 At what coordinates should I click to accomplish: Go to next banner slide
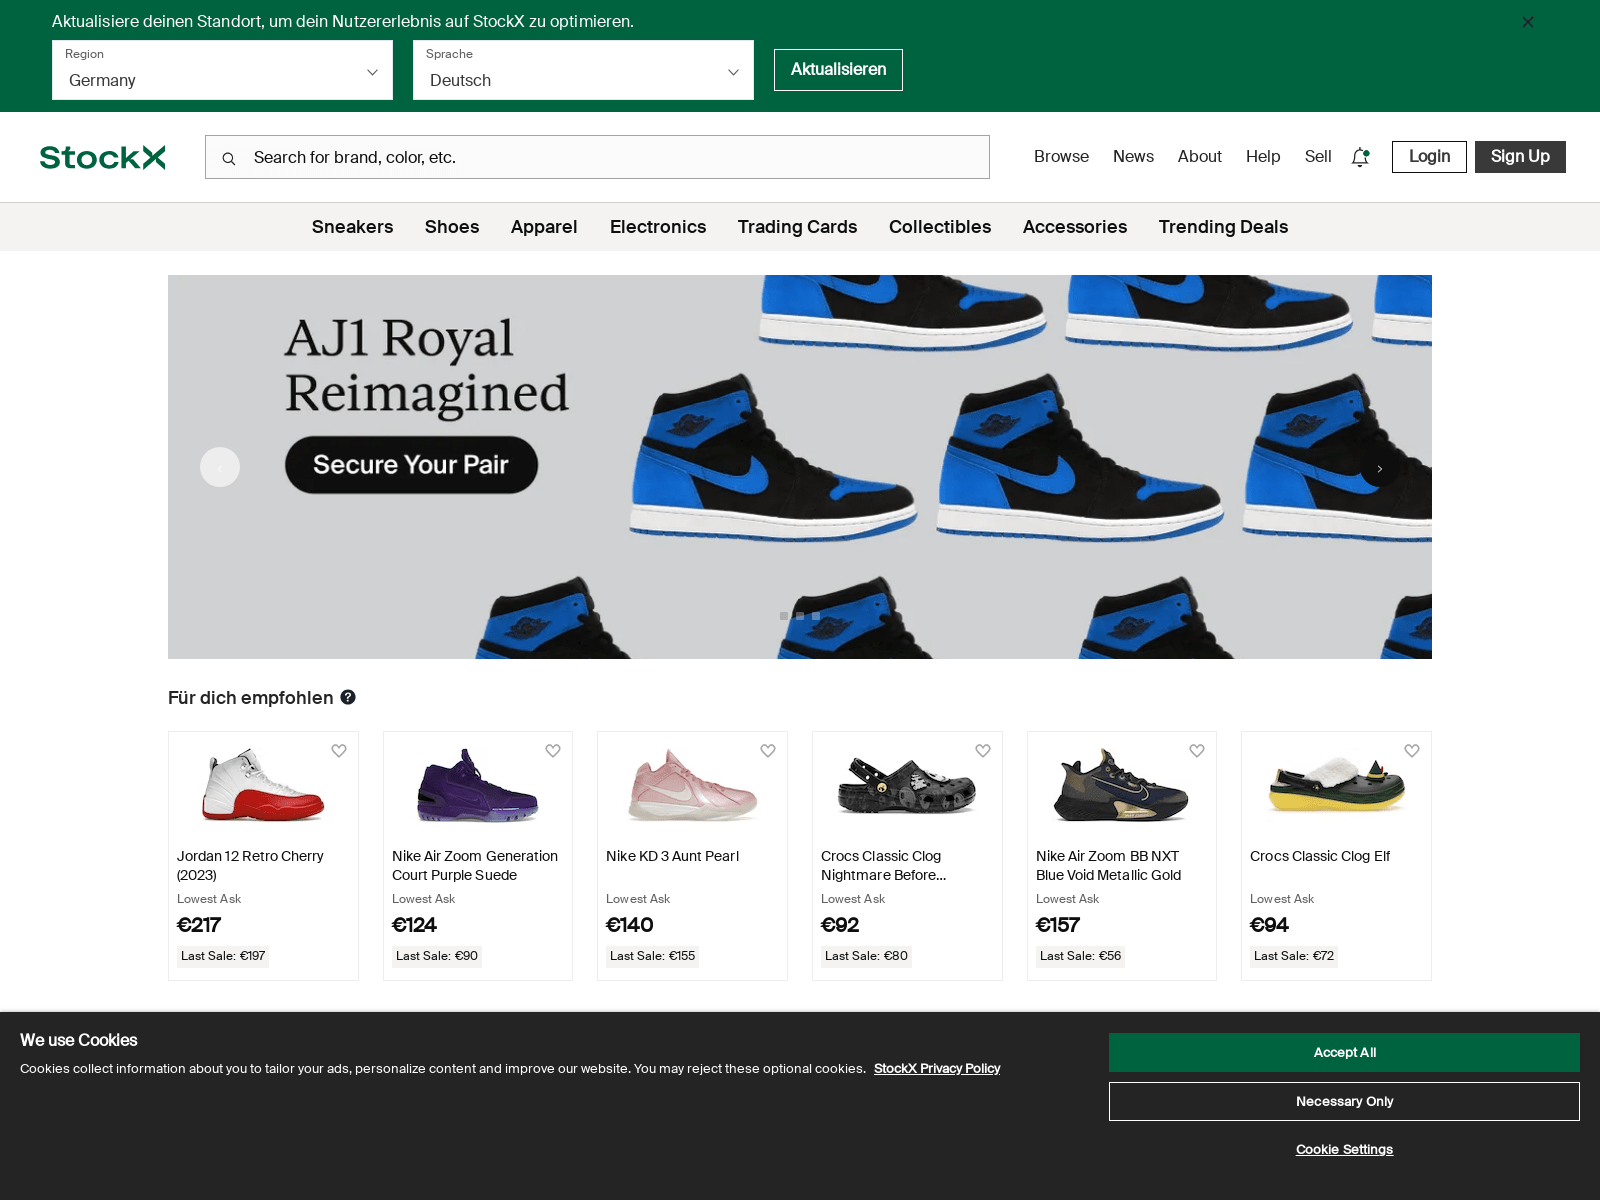(x=1380, y=468)
